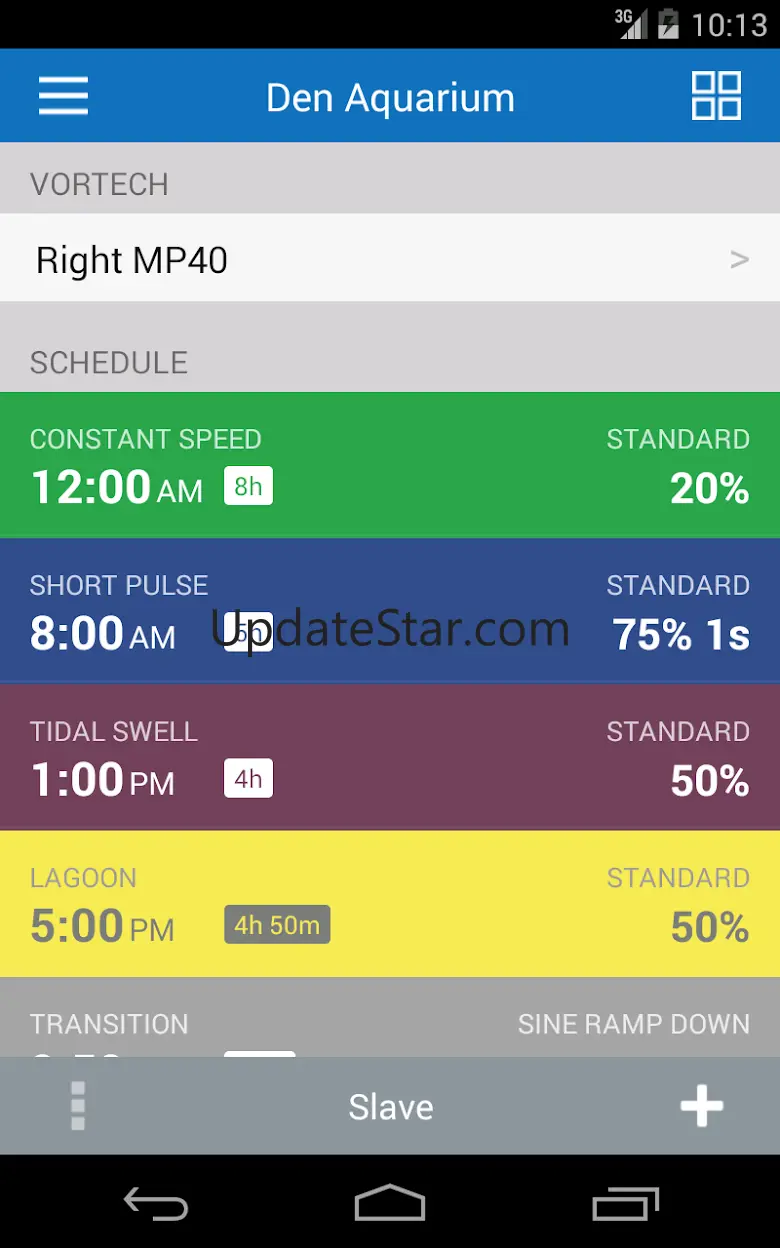
Task: Tap the 75% 1s pulse setting
Action: click(680, 634)
